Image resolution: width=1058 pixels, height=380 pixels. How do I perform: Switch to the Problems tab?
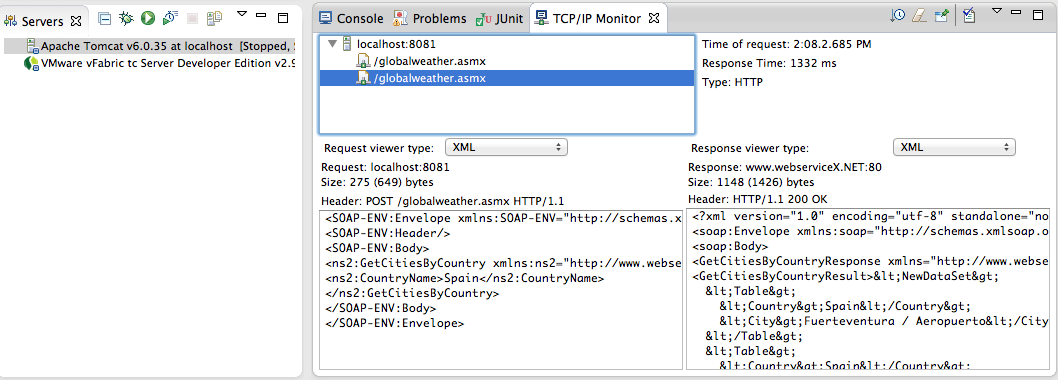tap(430, 18)
